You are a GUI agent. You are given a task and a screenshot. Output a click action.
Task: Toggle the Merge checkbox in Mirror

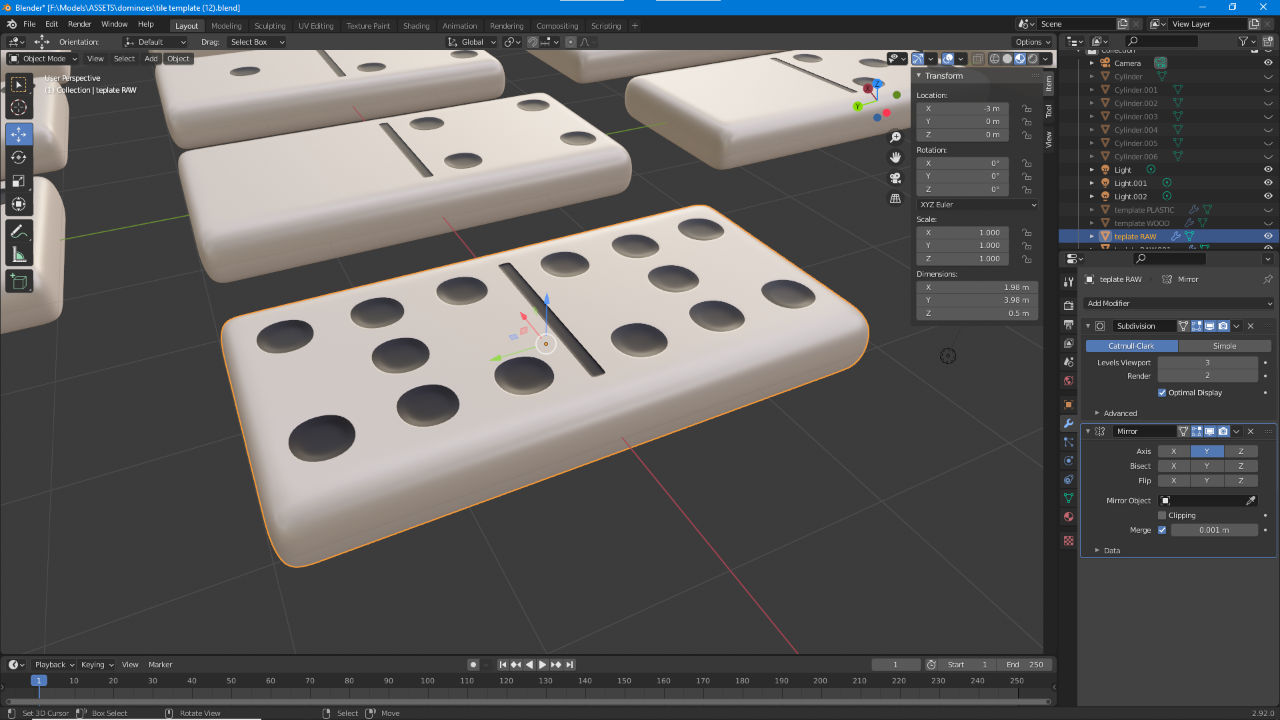[x=1162, y=530]
